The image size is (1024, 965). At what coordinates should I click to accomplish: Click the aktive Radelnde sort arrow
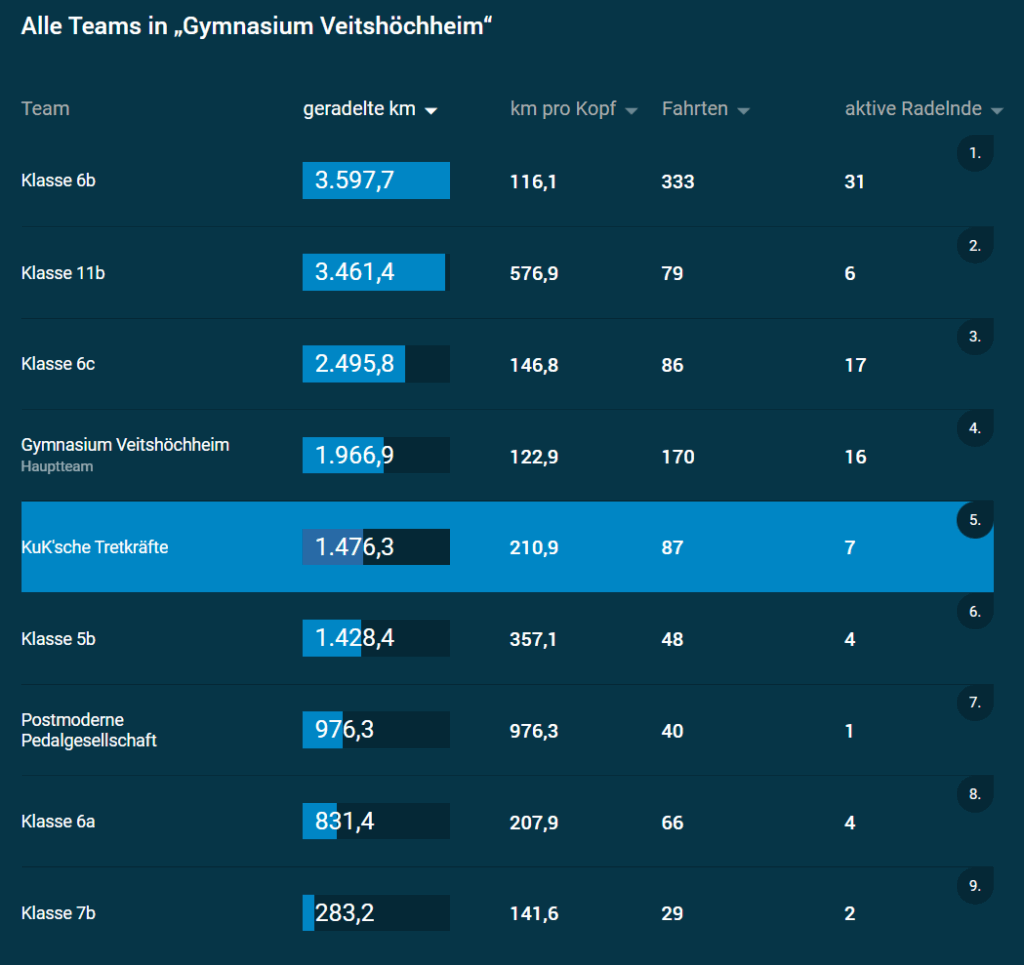pyautogui.click(x=996, y=112)
